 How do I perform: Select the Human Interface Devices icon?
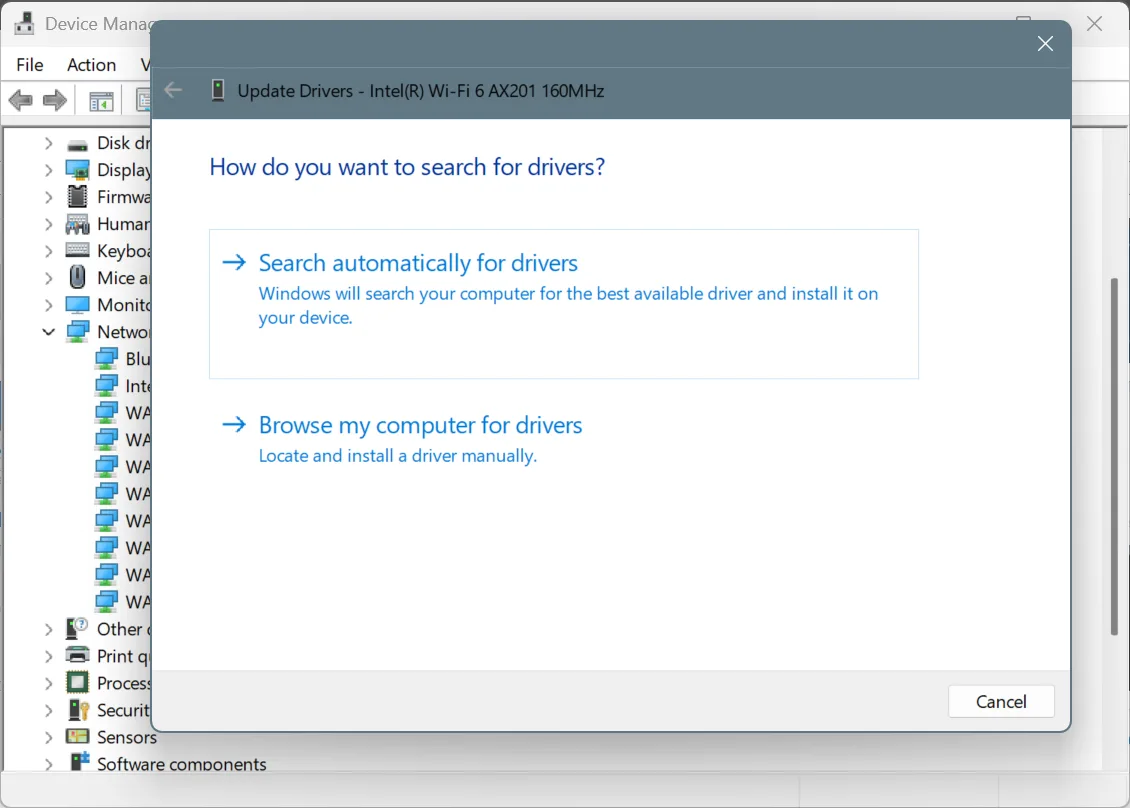[x=77, y=224]
